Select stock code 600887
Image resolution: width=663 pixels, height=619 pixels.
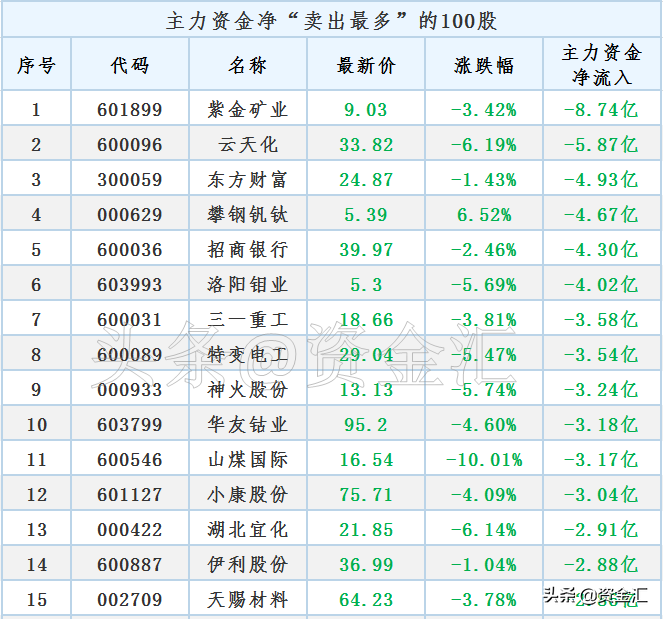point(130,565)
